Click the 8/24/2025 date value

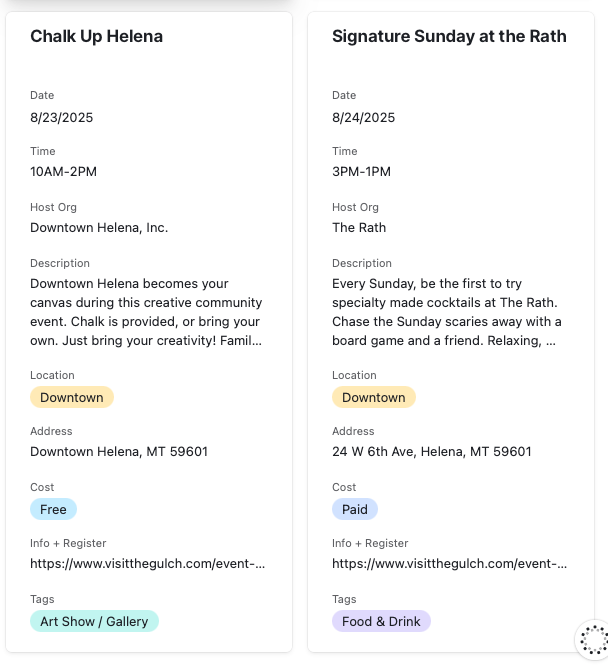point(364,117)
